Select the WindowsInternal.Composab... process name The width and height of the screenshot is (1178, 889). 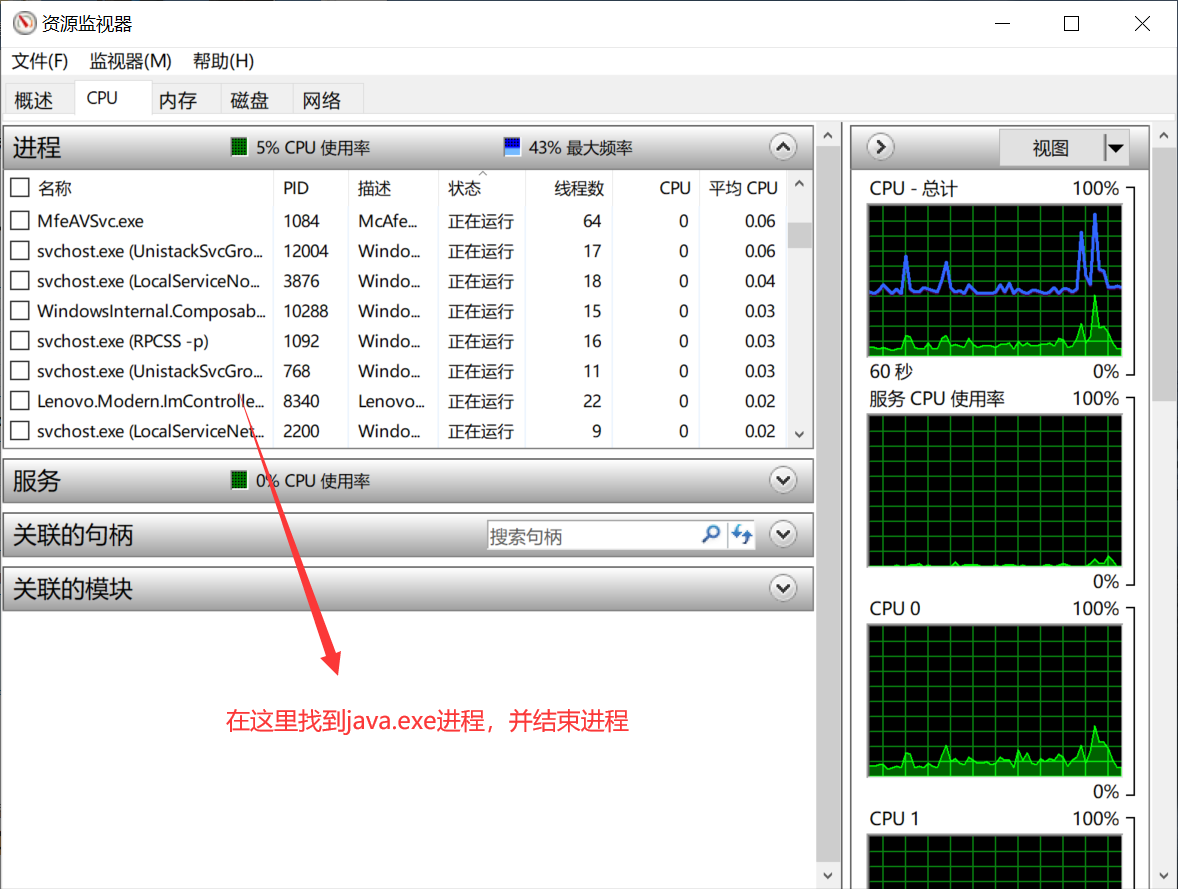coord(151,311)
